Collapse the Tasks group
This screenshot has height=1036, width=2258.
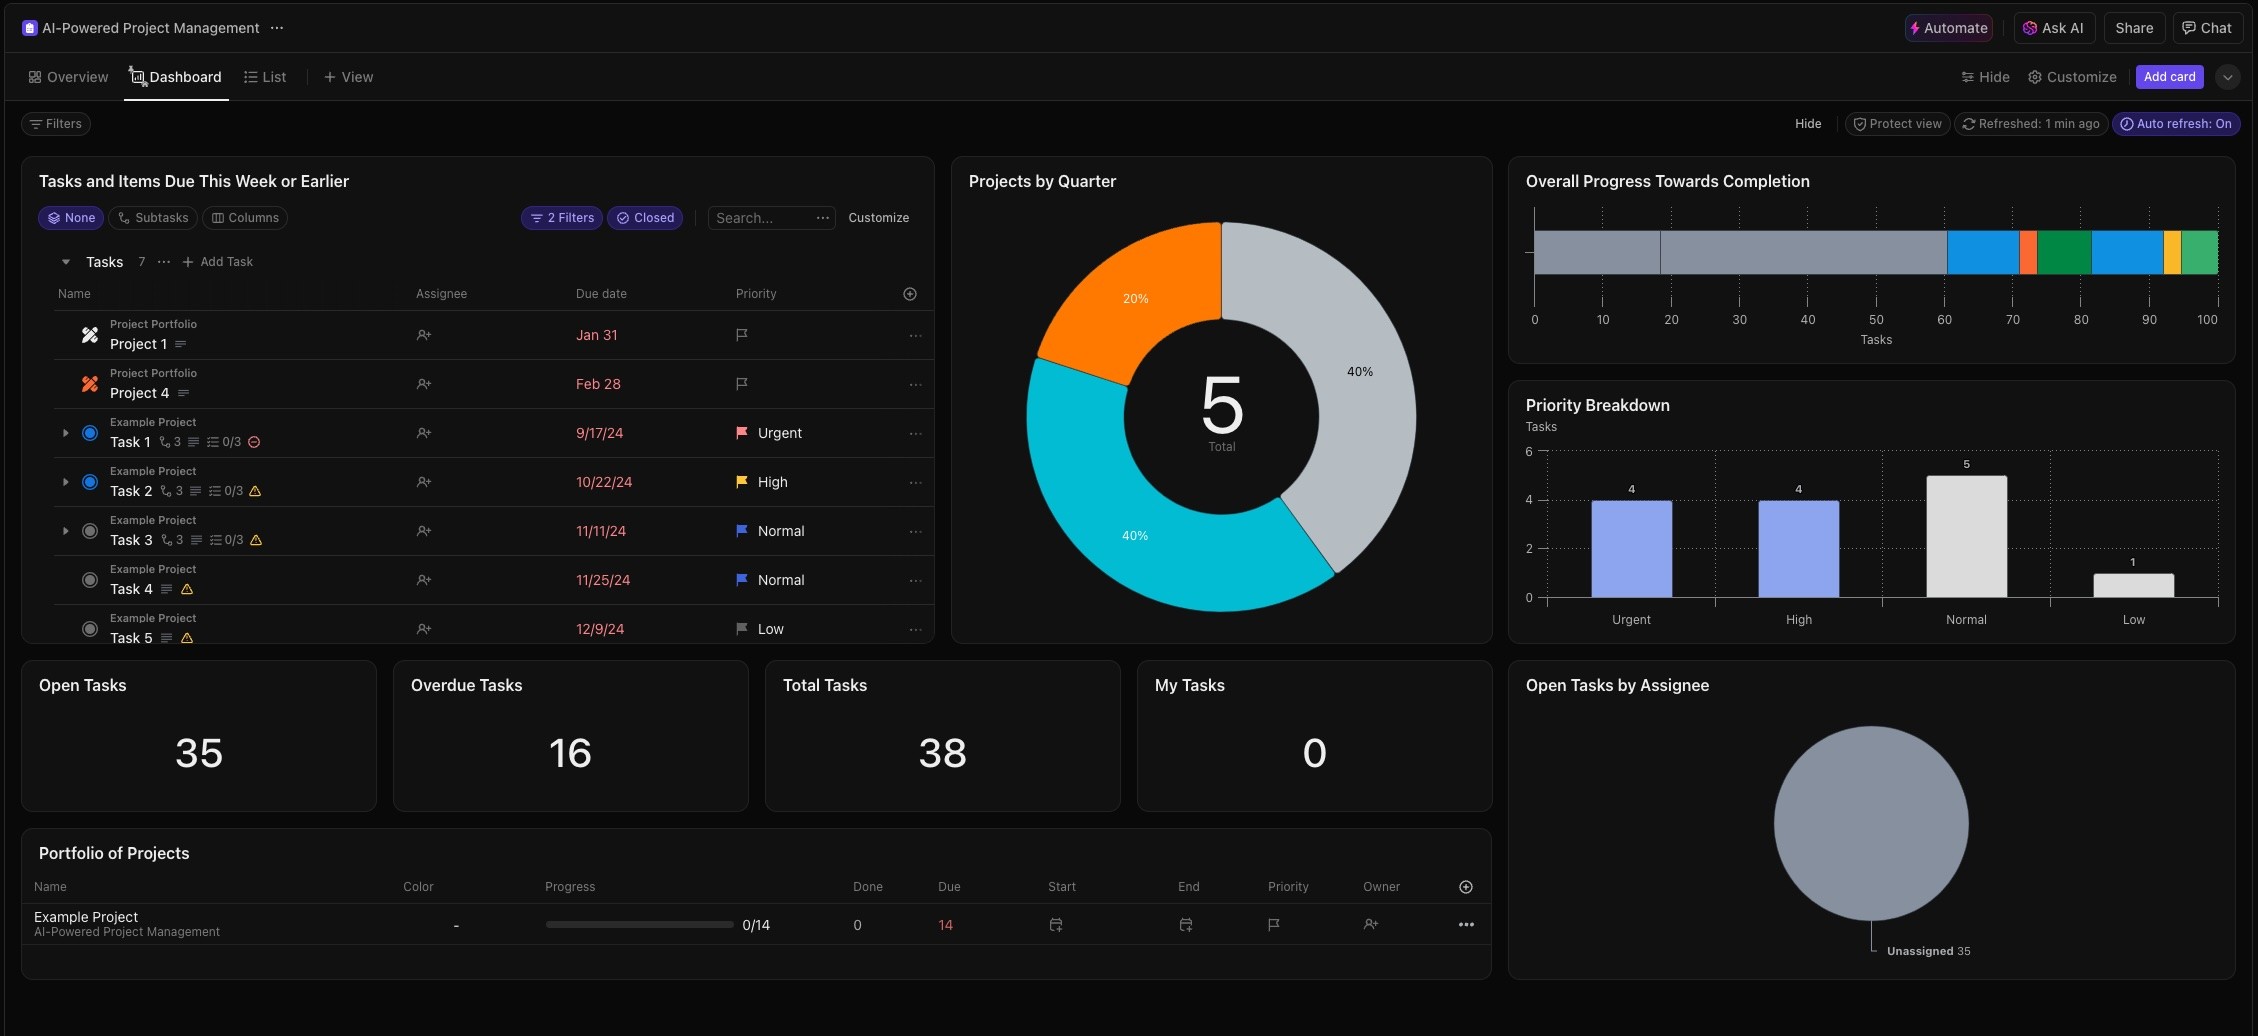66,261
